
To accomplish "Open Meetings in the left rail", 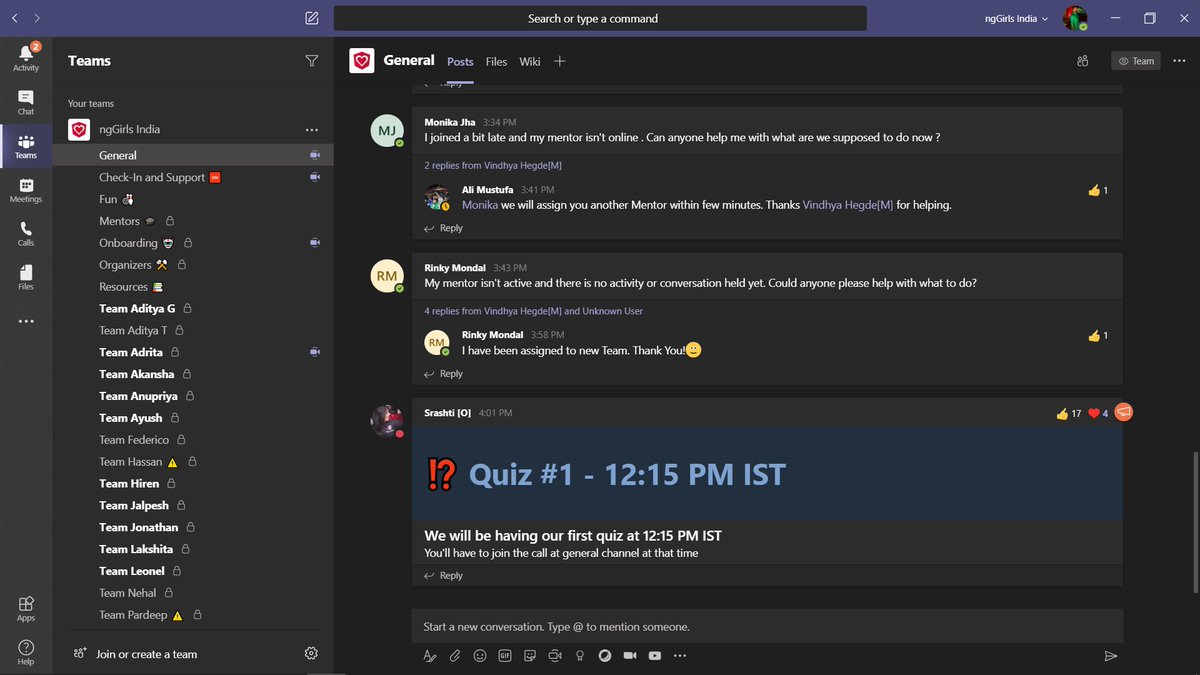I will (x=26, y=190).
